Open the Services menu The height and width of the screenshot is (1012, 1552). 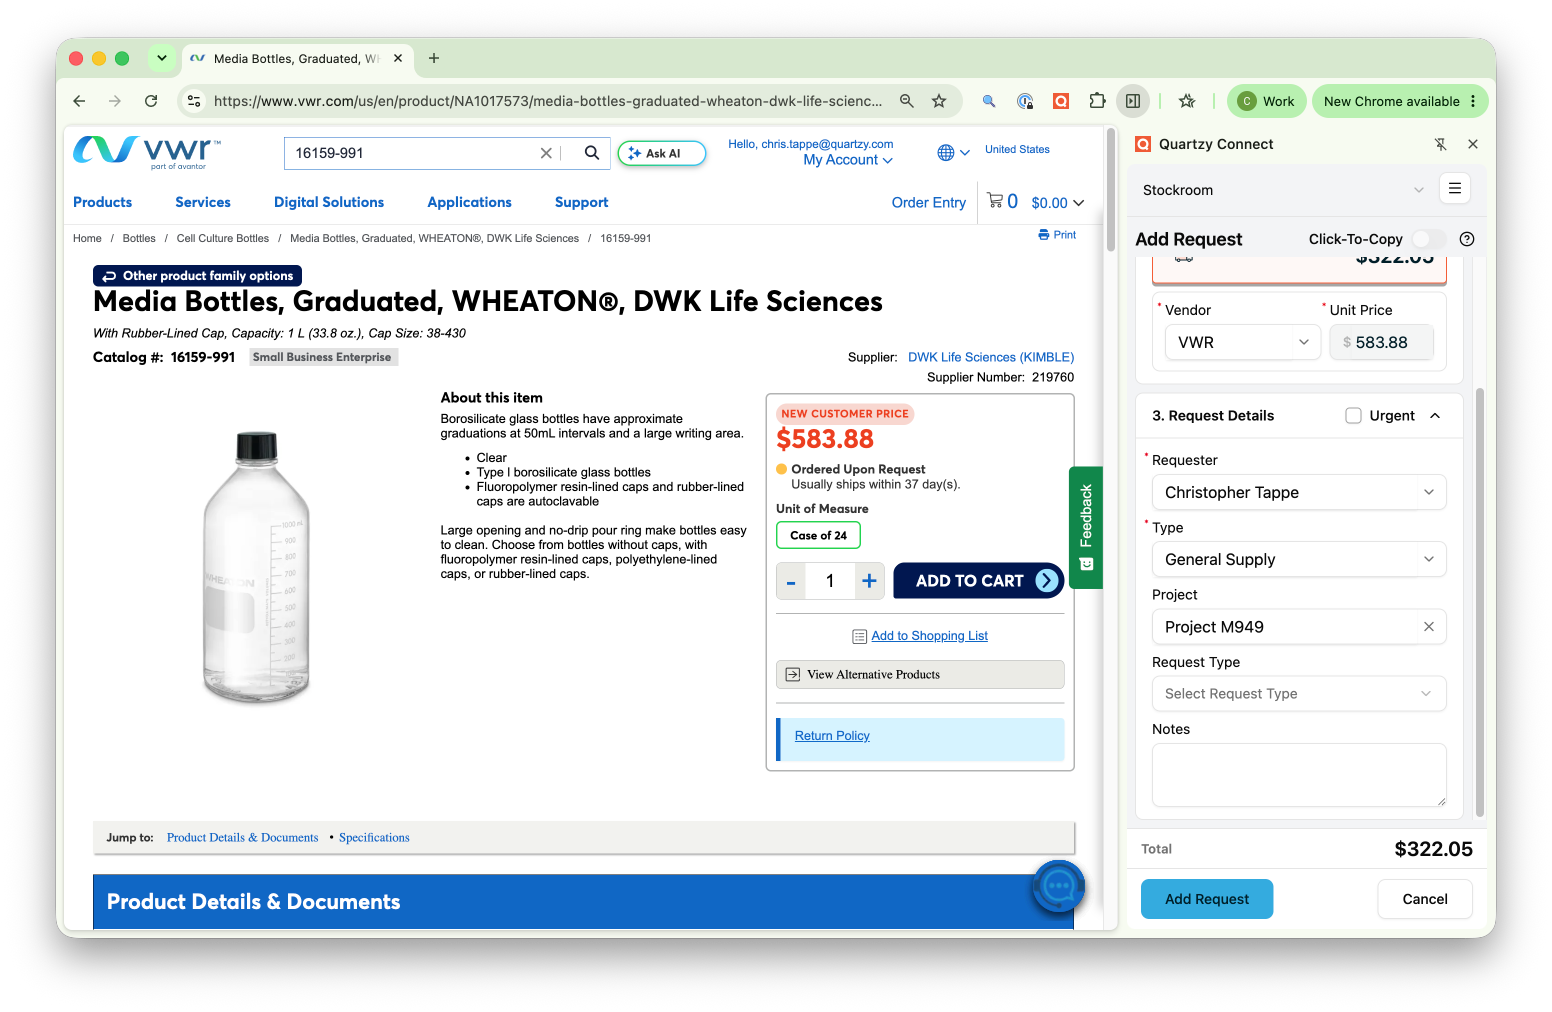[x=203, y=202]
